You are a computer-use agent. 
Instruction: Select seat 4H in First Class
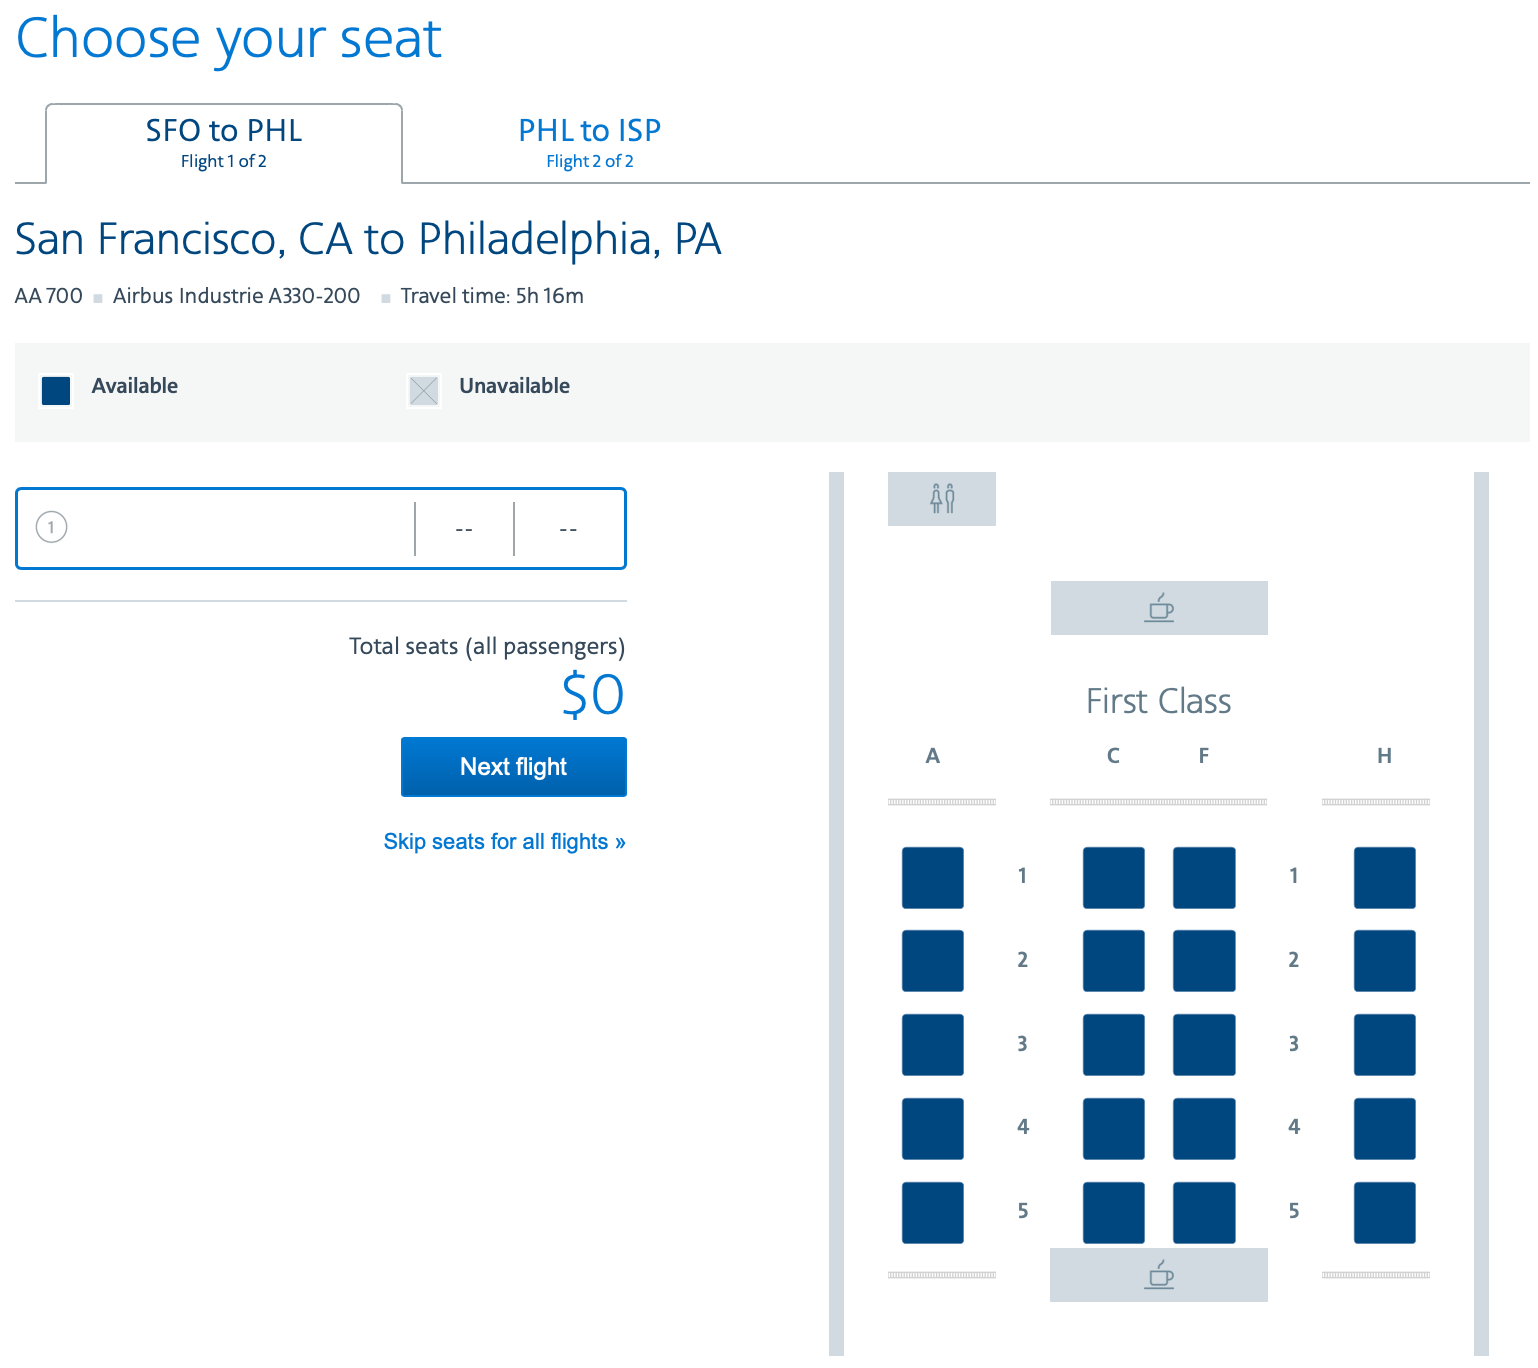coord(1384,1129)
